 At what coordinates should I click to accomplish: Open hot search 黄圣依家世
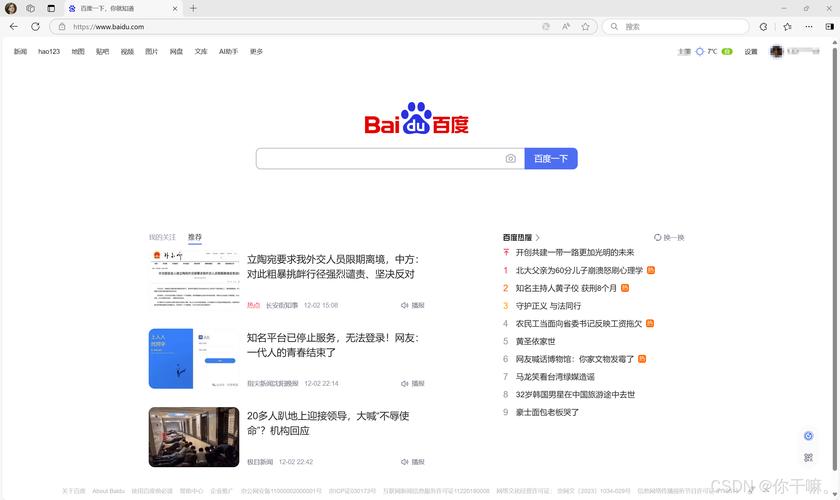(x=535, y=341)
